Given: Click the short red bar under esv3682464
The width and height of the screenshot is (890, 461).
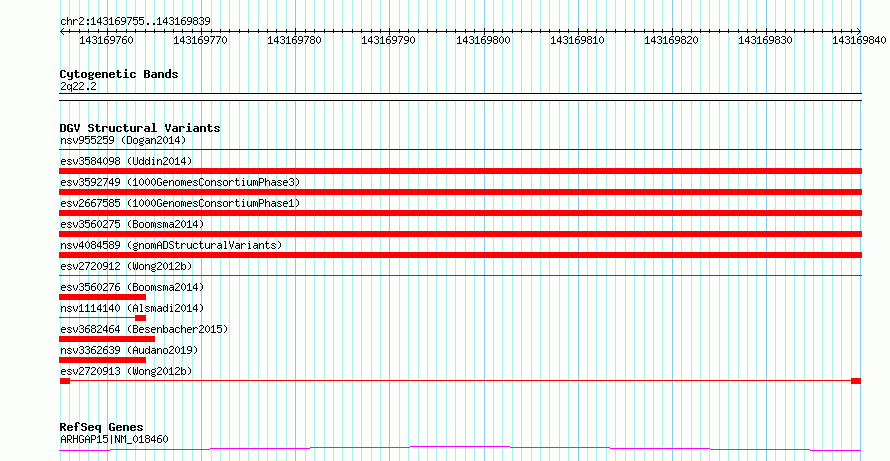Looking at the screenshot, I should coord(107,339).
